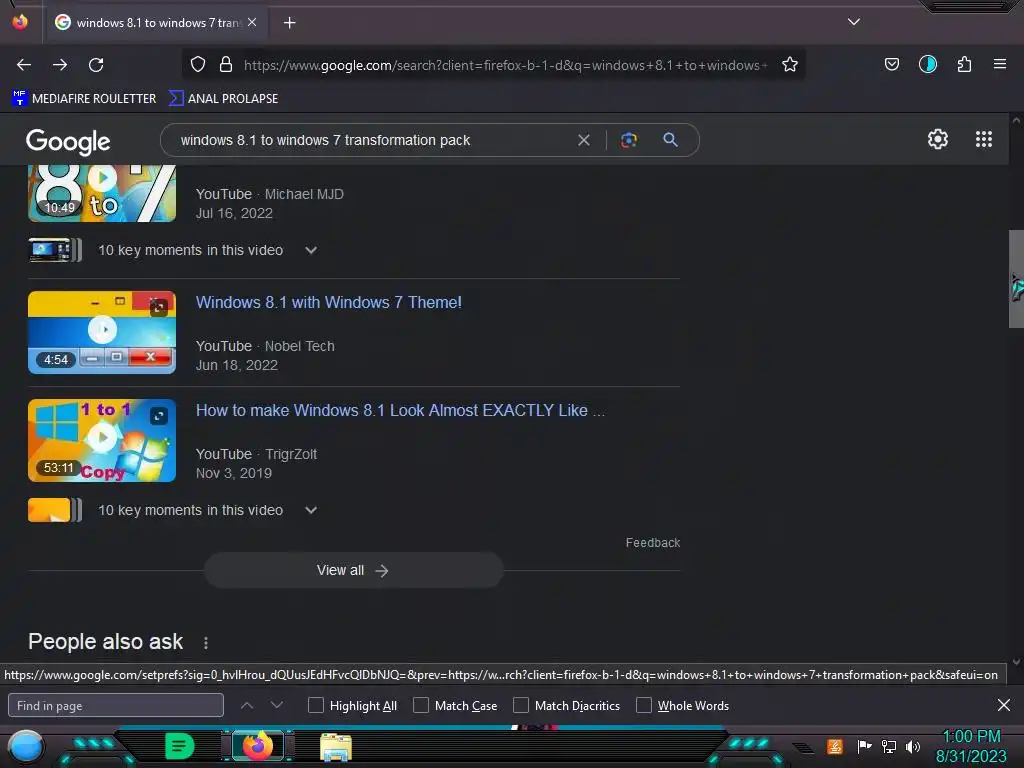Open network tray icon
The width and height of the screenshot is (1024, 768).
889,746
